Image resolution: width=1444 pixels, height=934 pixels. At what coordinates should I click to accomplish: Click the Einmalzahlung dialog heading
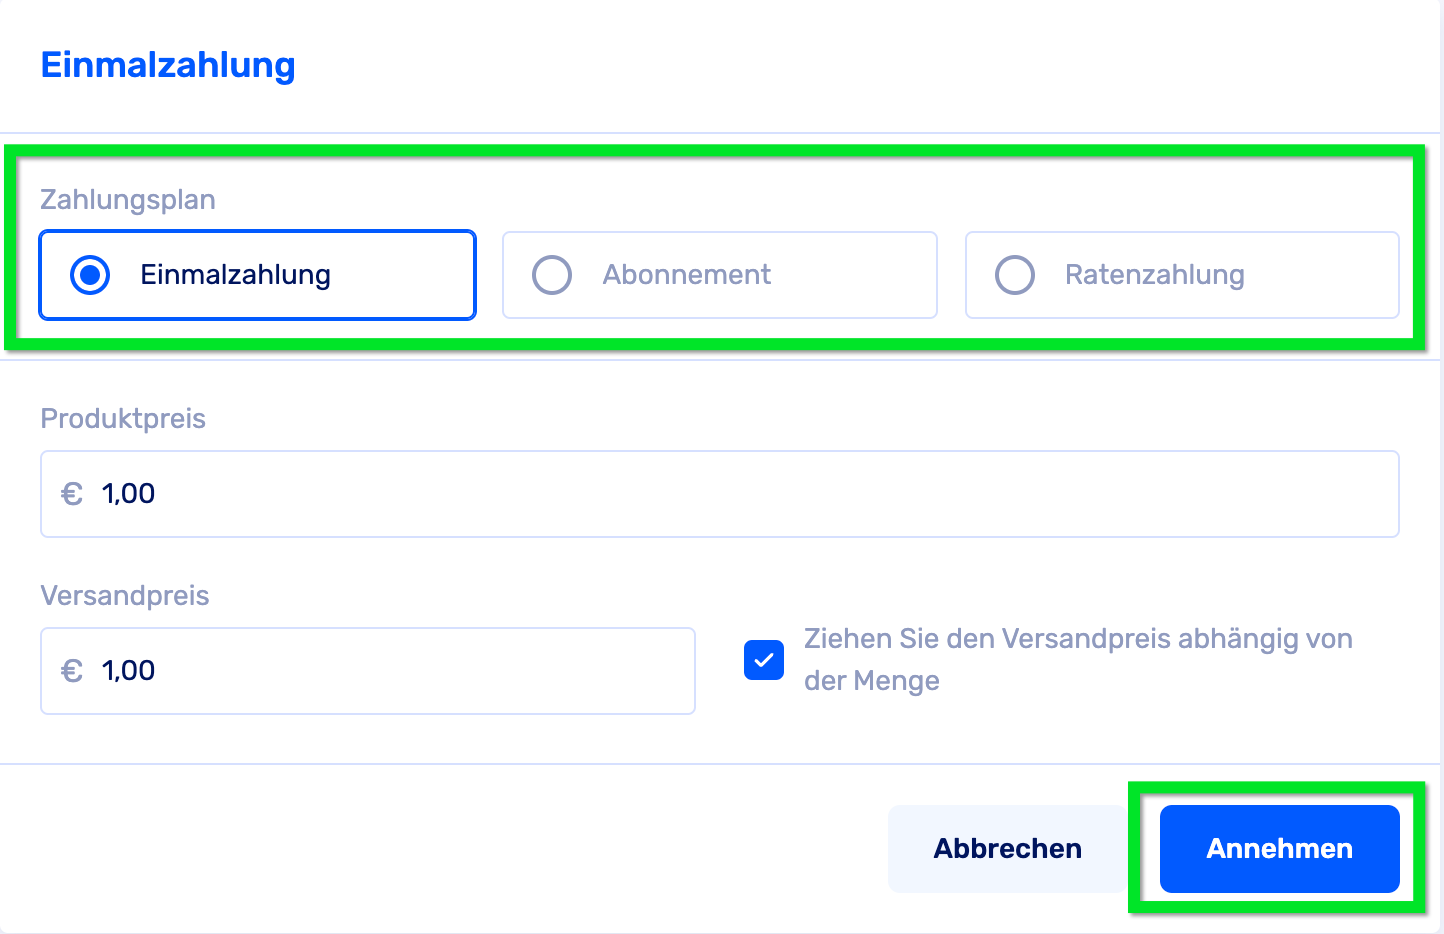coord(168,65)
